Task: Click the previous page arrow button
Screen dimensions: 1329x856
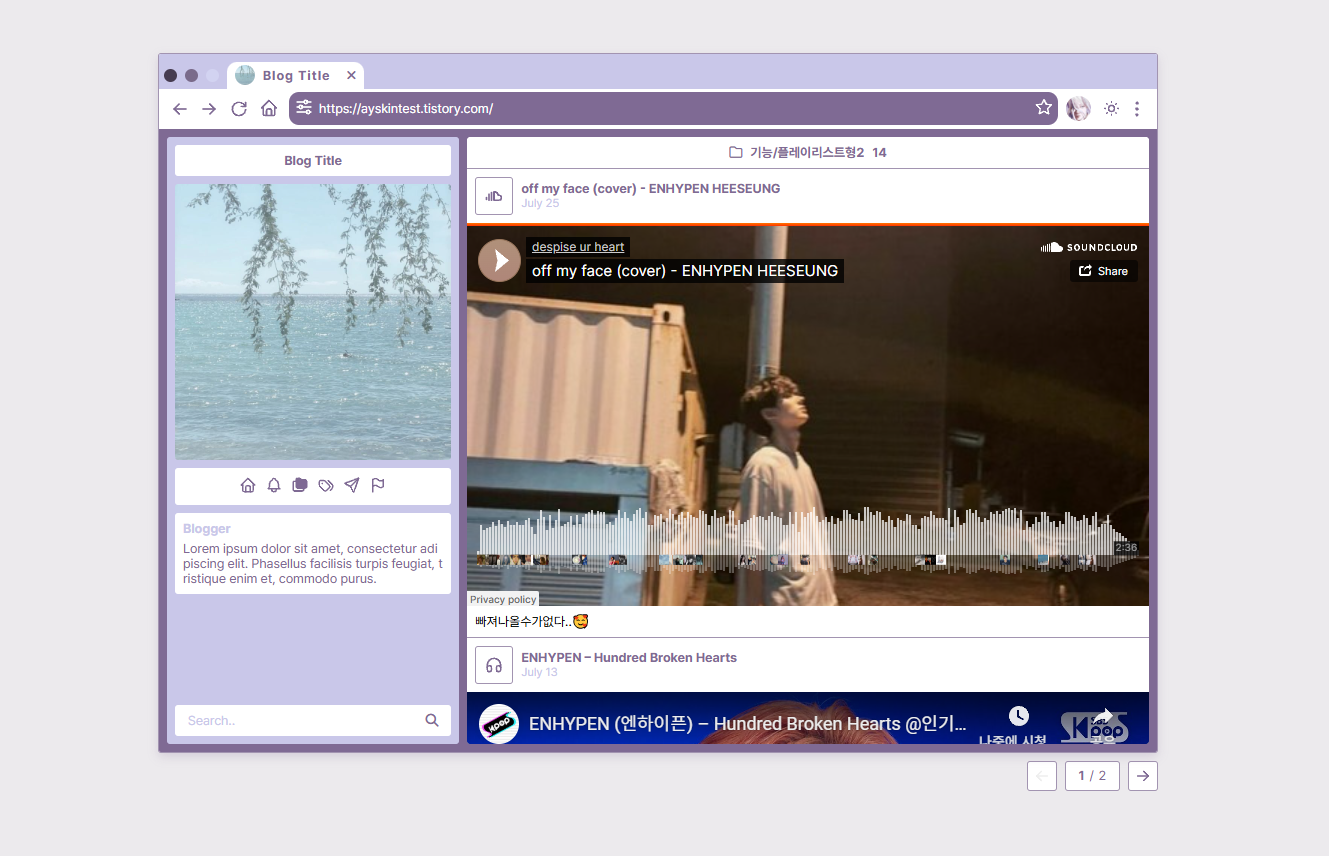Action: pyautogui.click(x=1042, y=776)
